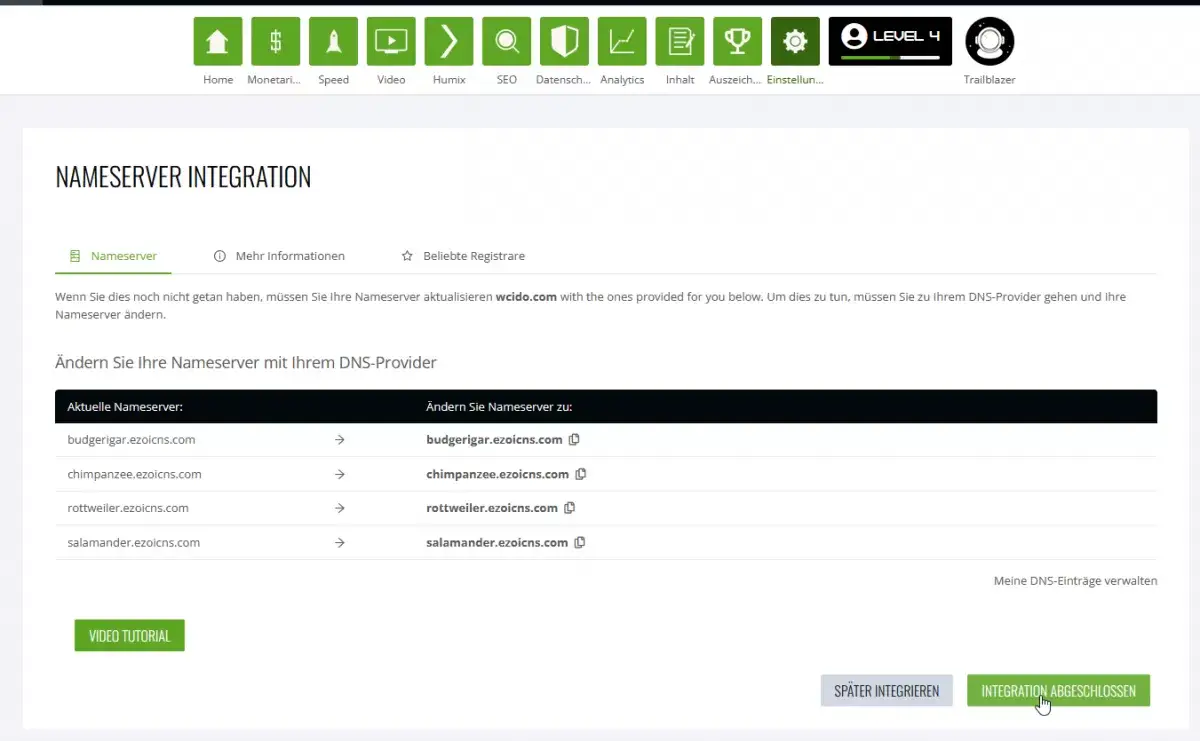1200x741 pixels.
Task: Copy salamander.ezoicns.com nameserver
Action: 579,543
